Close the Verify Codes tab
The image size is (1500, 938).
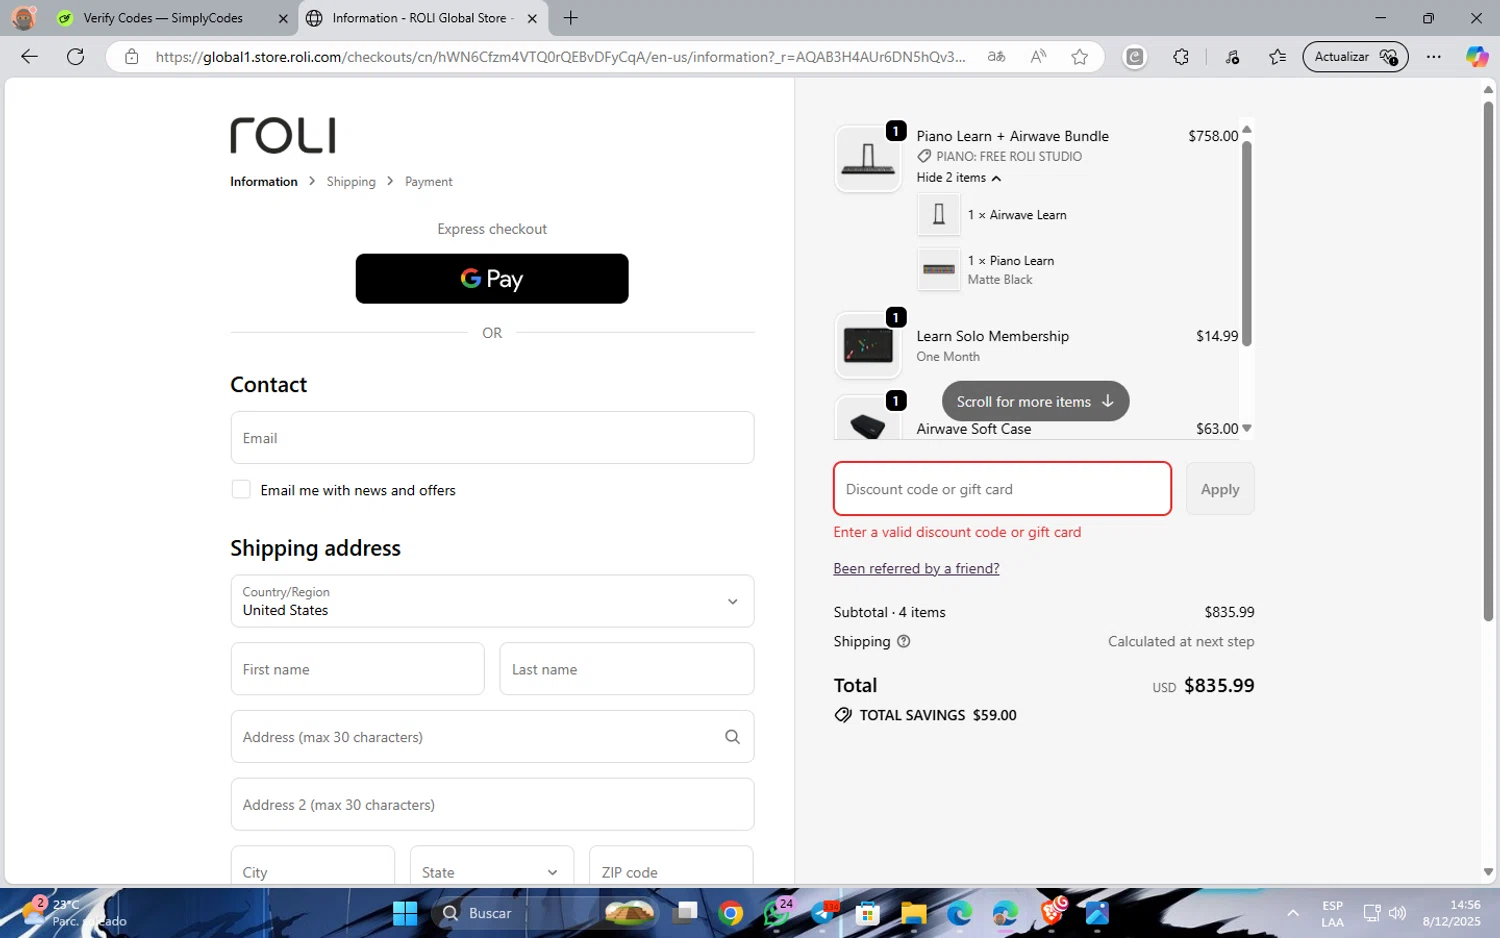coord(283,18)
